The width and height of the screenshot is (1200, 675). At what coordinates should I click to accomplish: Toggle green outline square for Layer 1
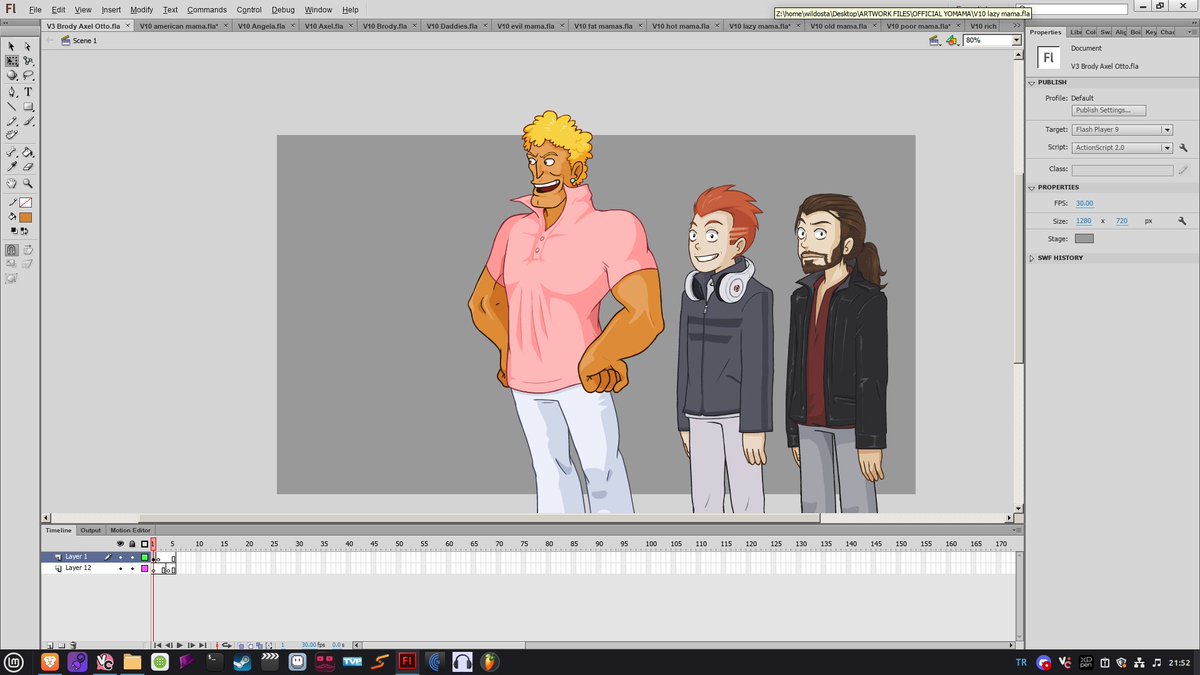tap(144, 557)
